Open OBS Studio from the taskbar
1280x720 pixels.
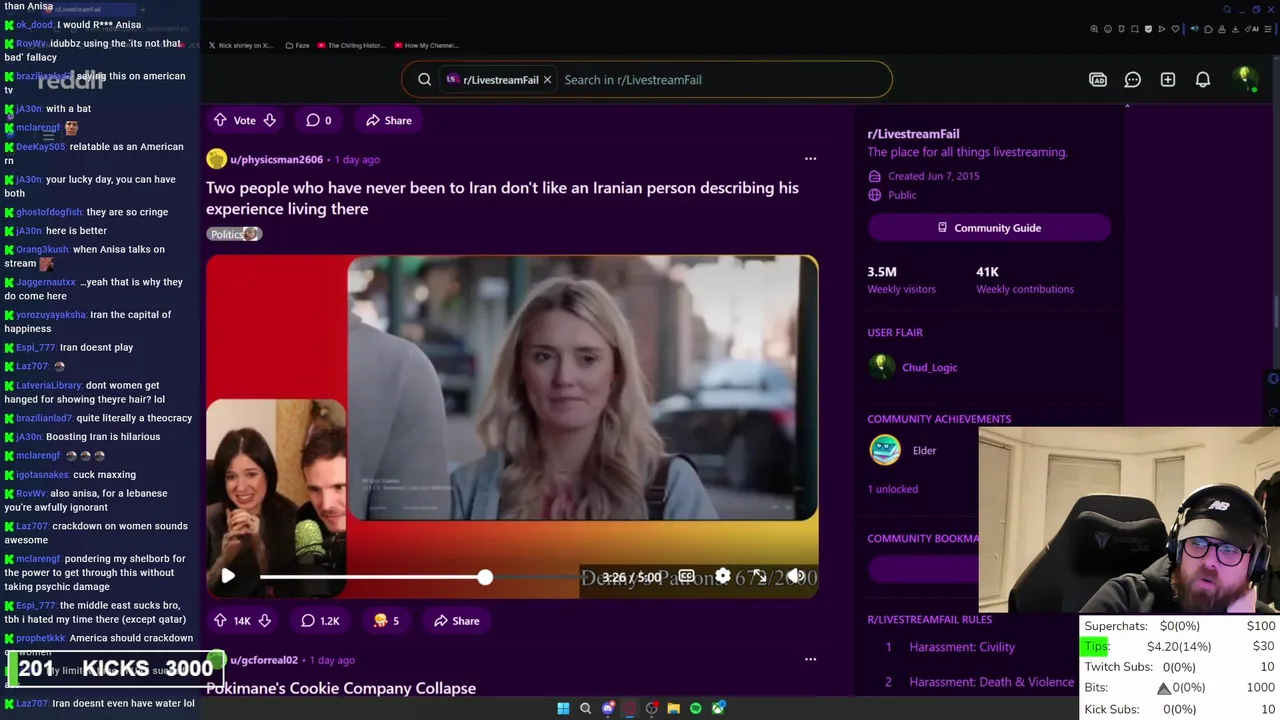click(651, 708)
